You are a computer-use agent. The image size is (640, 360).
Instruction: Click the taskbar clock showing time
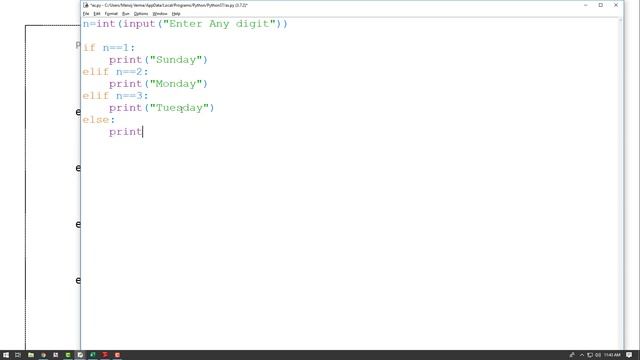[x=612, y=355]
